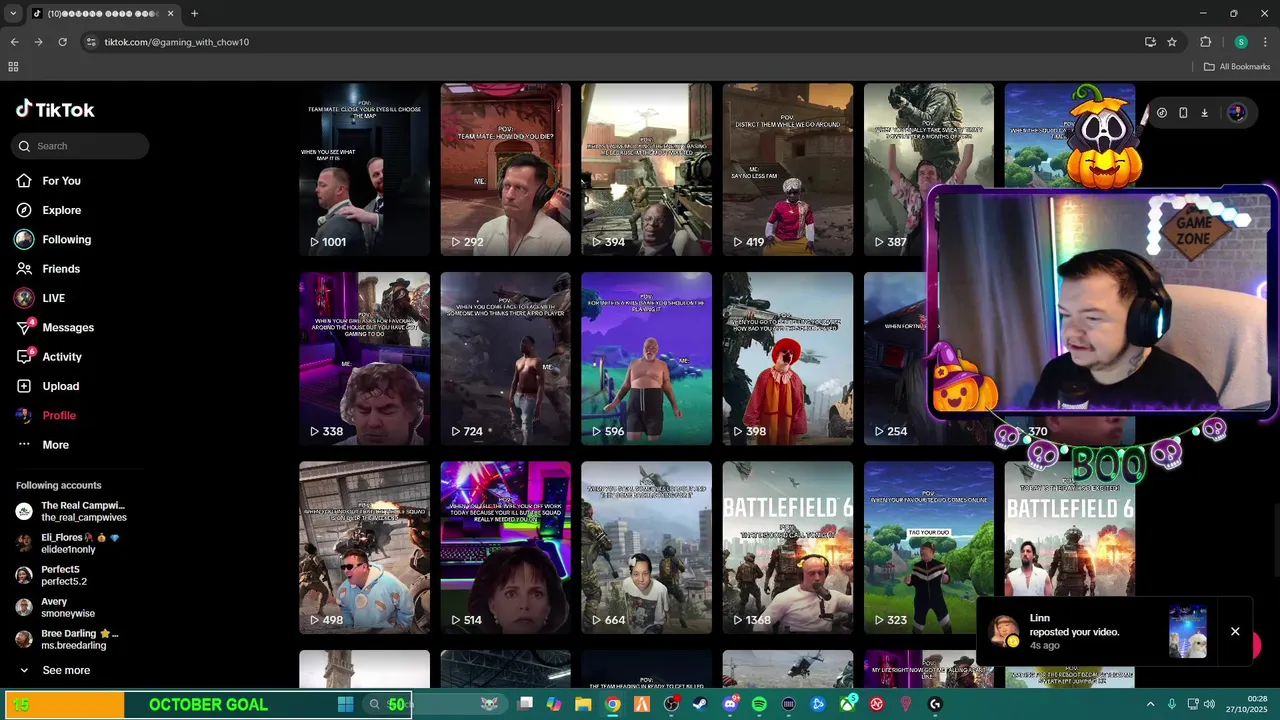Open video with 292 views

pyautogui.click(x=505, y=170)
